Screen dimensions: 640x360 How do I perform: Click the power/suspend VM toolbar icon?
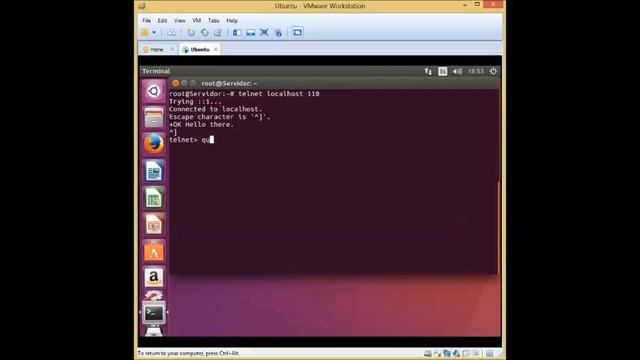pos(145,33)
